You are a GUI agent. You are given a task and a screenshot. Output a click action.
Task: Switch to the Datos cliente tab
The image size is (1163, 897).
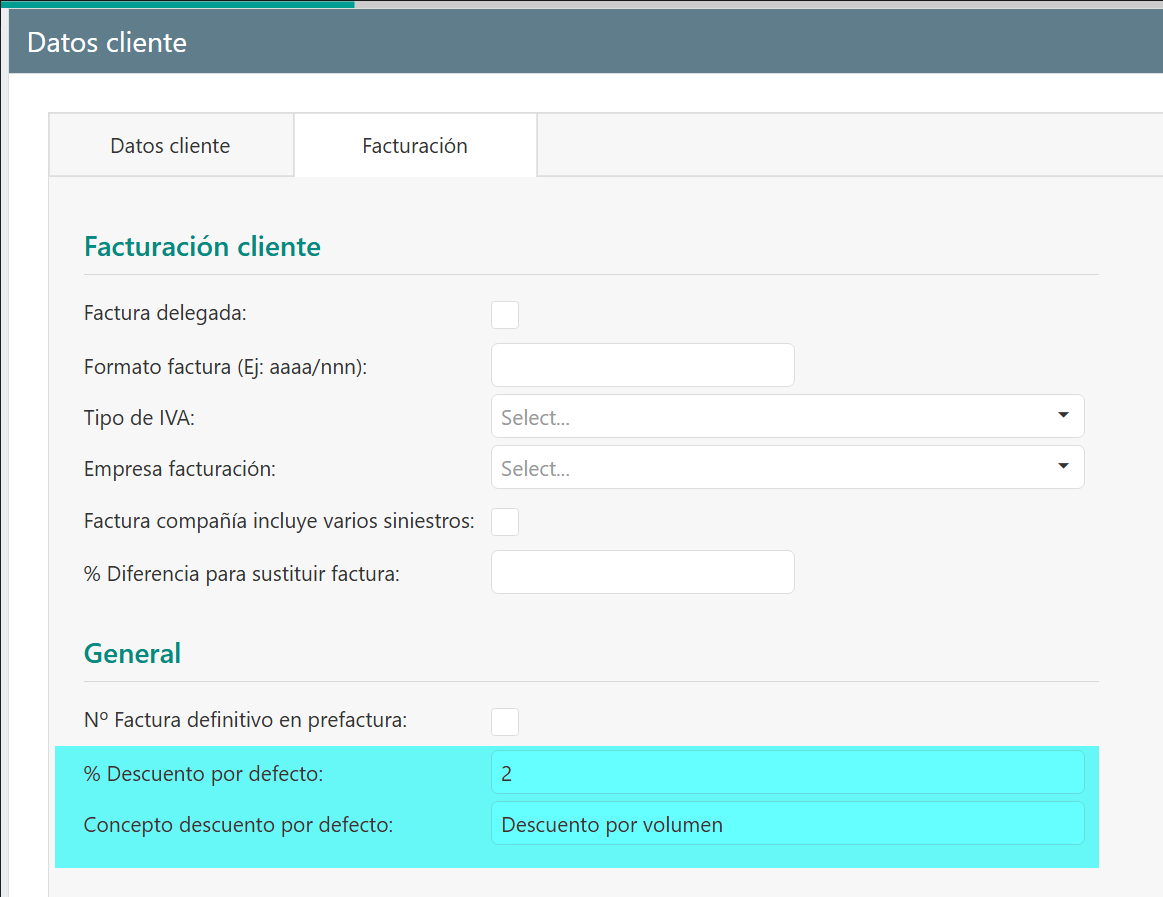click(x=170, y=146)
